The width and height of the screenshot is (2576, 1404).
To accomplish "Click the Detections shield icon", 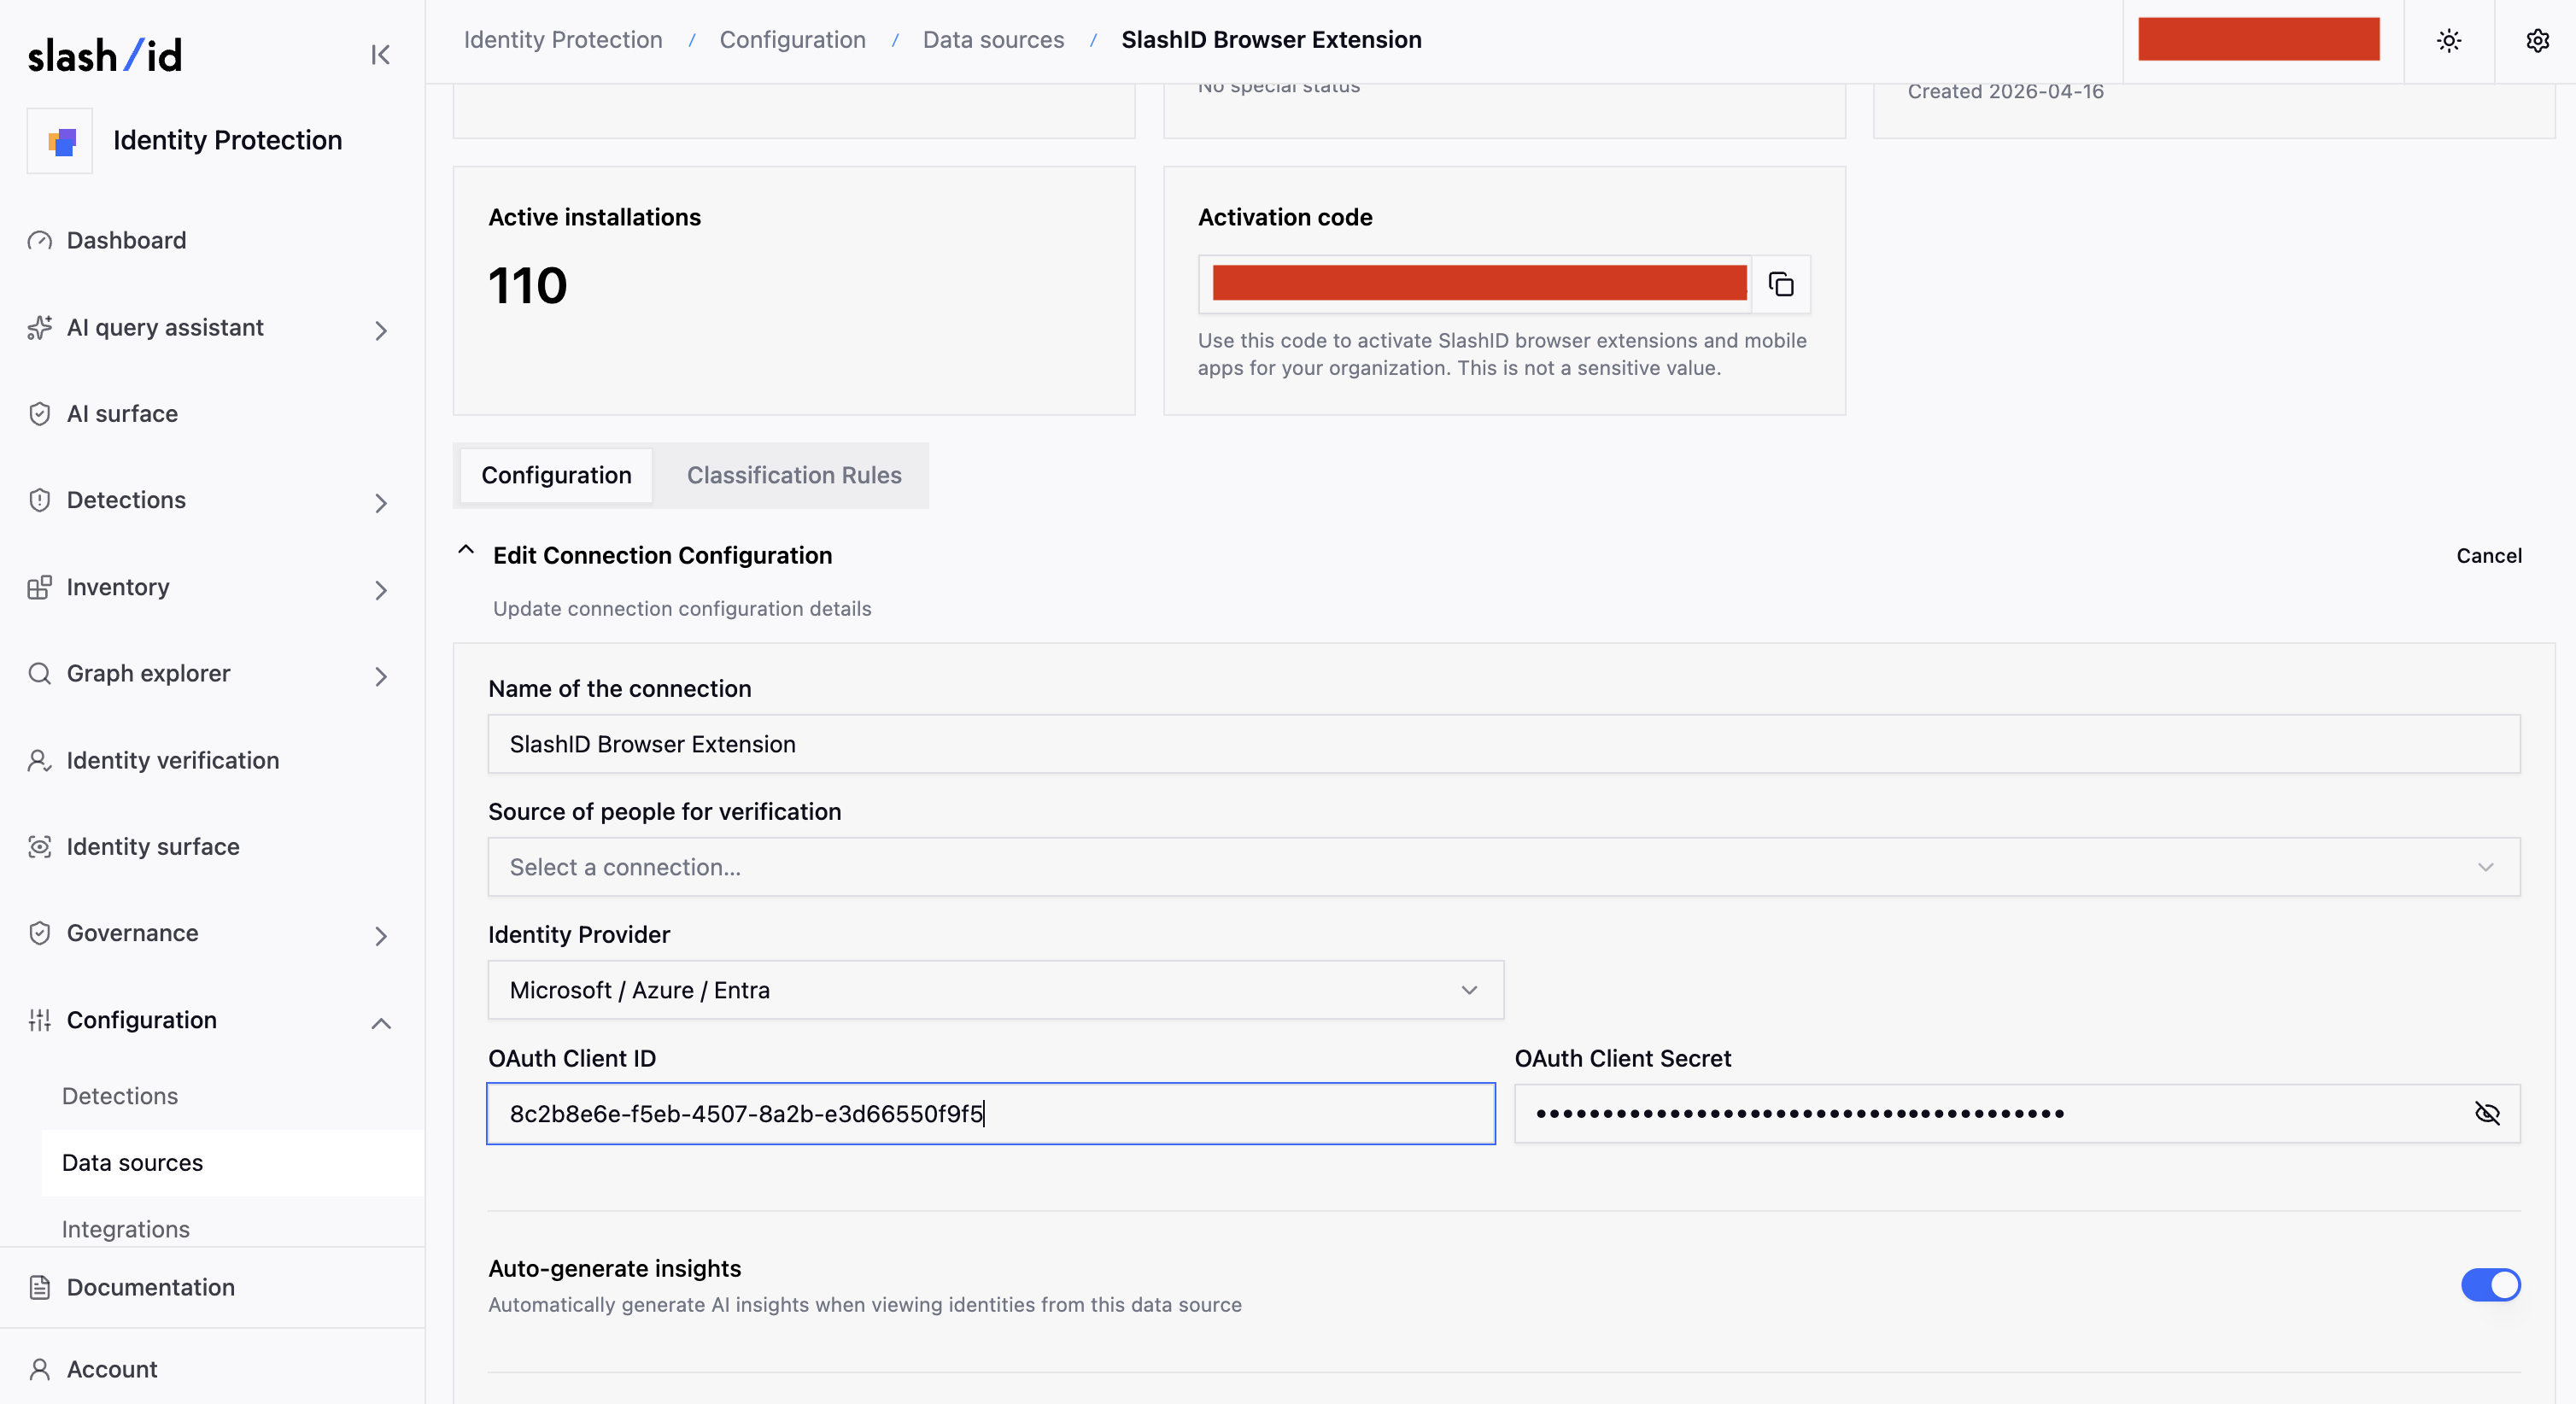I will pyautogui.click(x=40, y=500).
